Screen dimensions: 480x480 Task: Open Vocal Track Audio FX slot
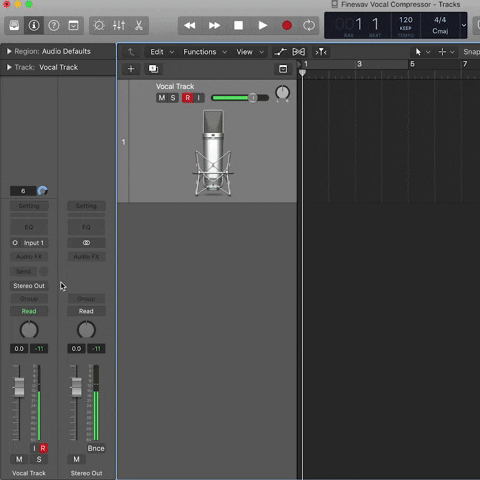point(29,257)
